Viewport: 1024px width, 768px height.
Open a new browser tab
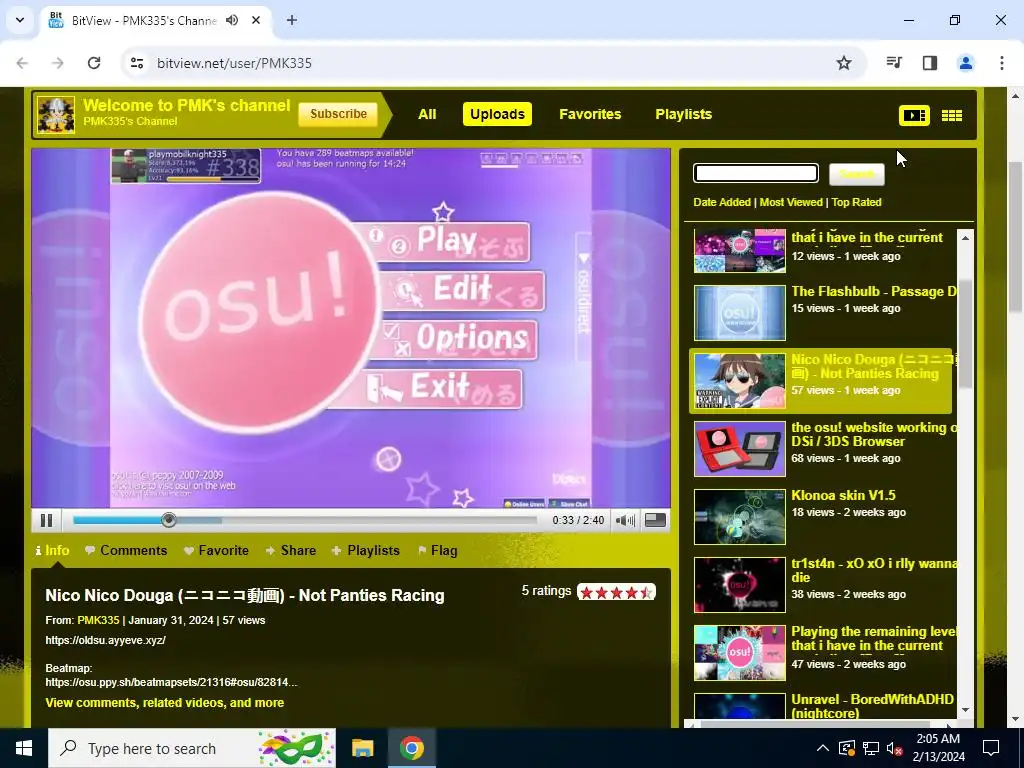coord(292,20)
